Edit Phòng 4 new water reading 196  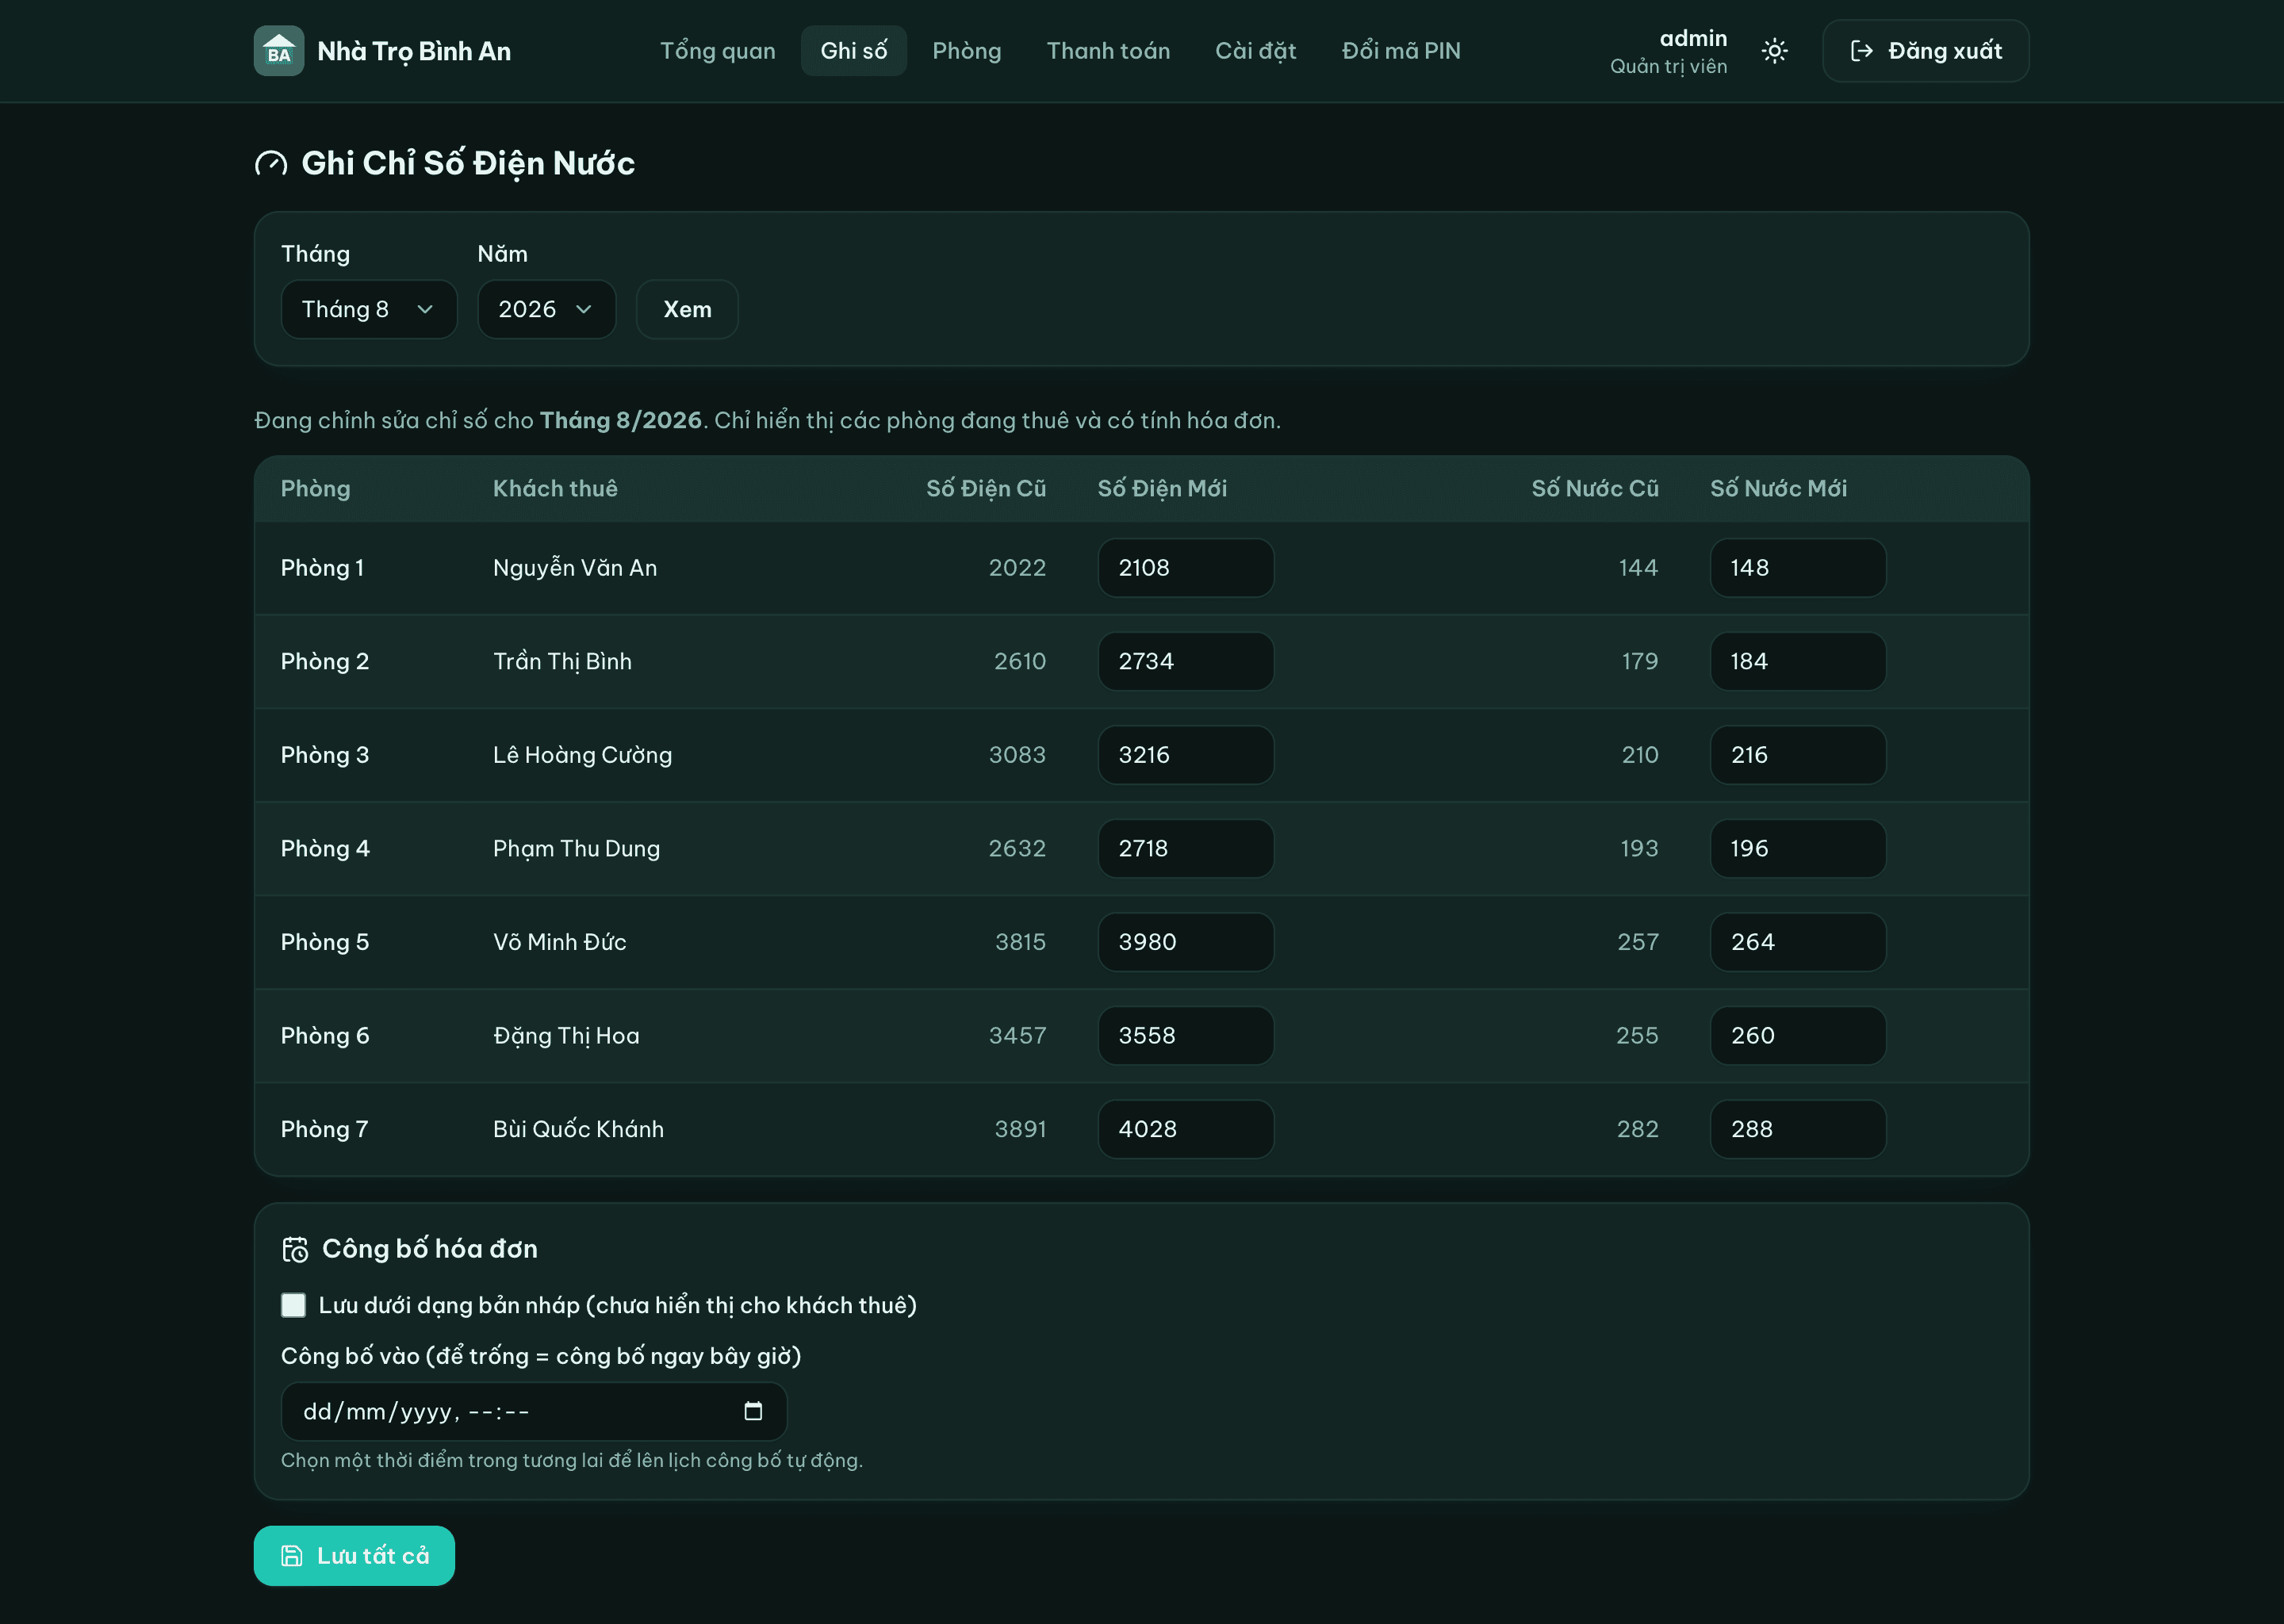1798,848
